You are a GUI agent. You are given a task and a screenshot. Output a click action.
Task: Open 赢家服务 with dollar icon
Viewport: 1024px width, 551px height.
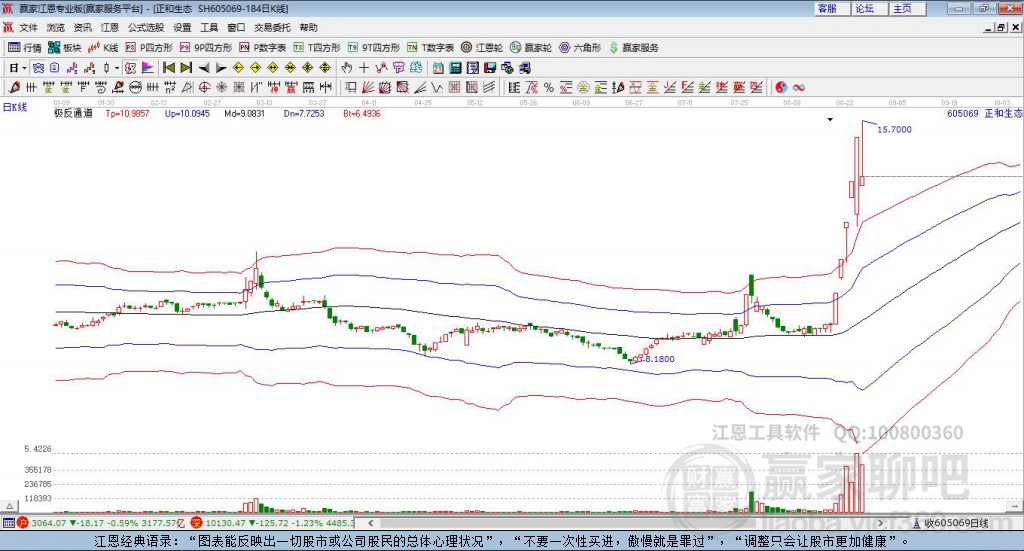pyautogui.click(x=633, y=48)
